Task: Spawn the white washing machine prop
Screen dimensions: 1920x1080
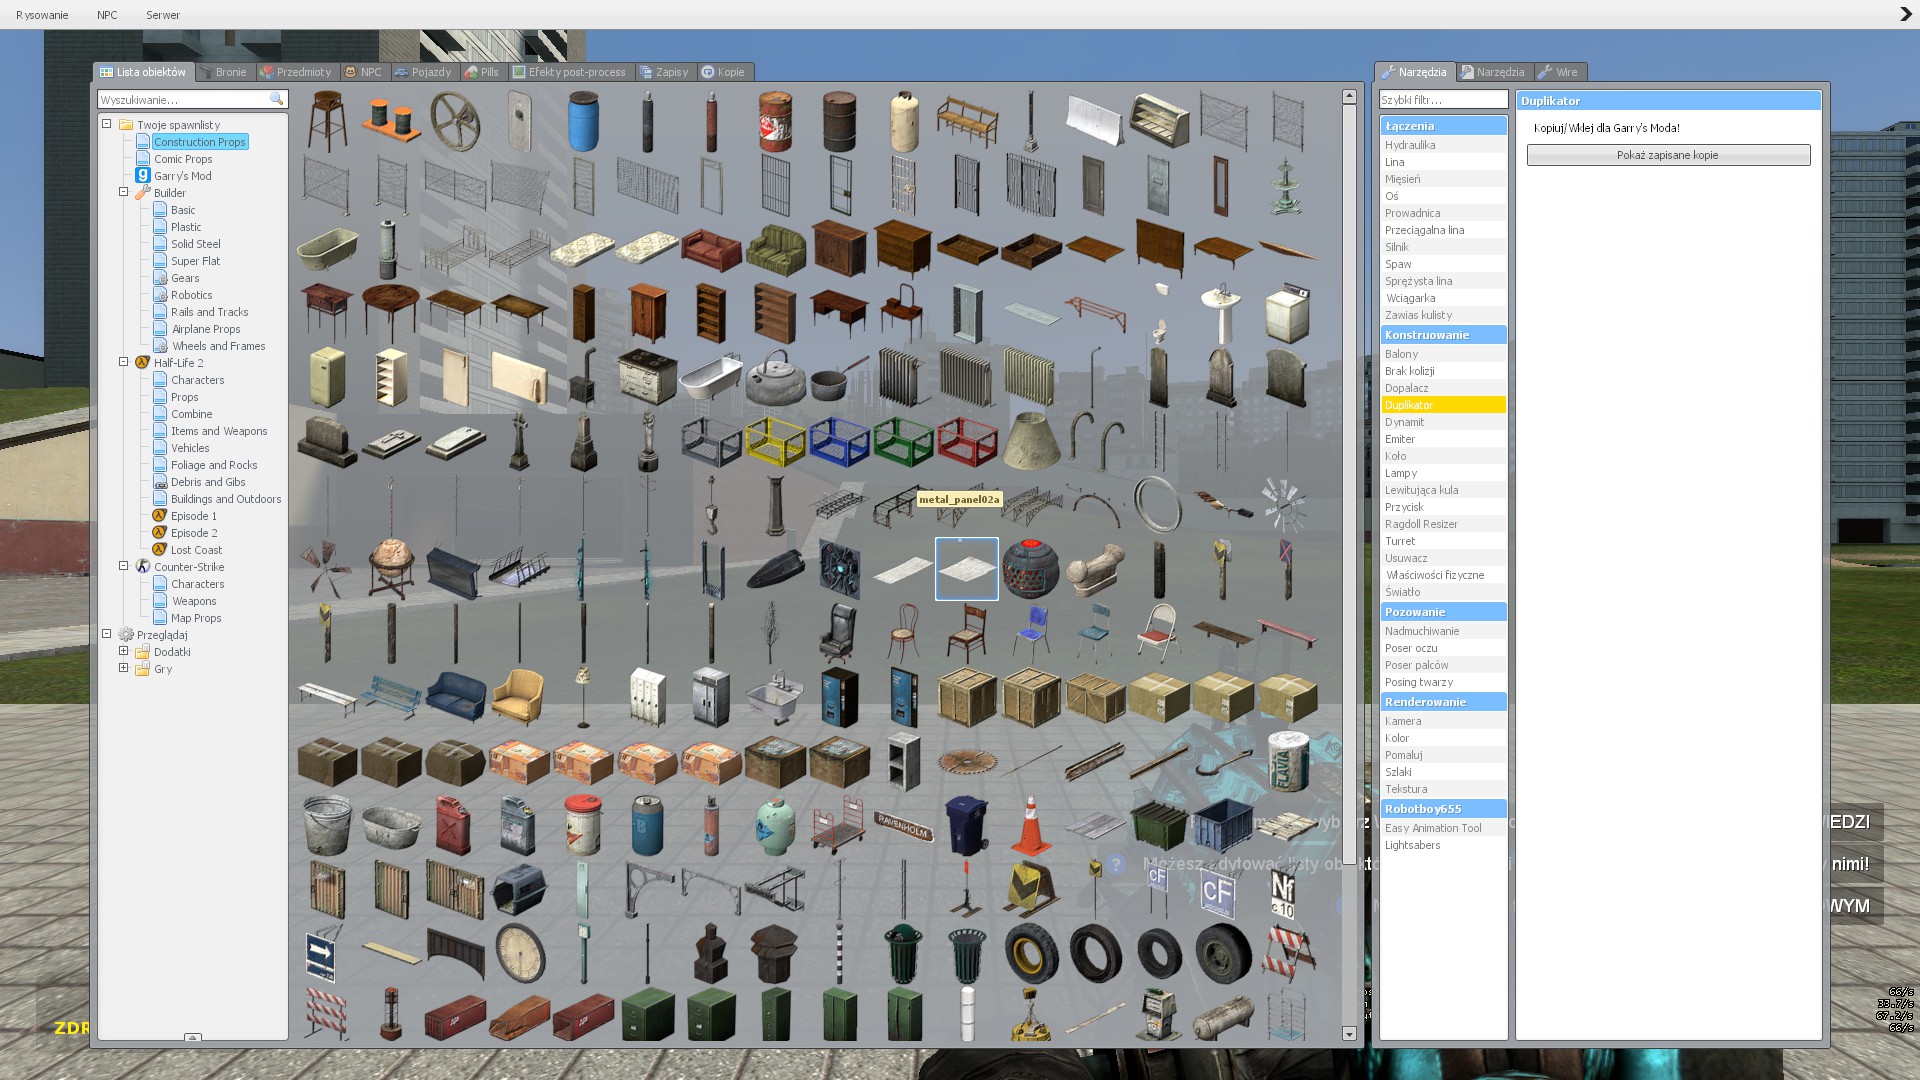Action: pos(1286,314)
